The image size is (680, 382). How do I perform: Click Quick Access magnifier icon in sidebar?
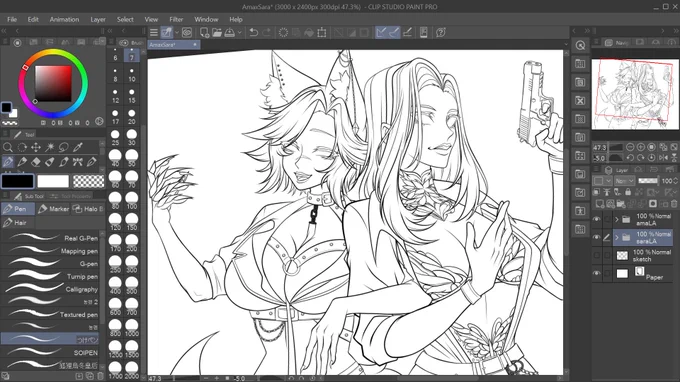point(580,45)
